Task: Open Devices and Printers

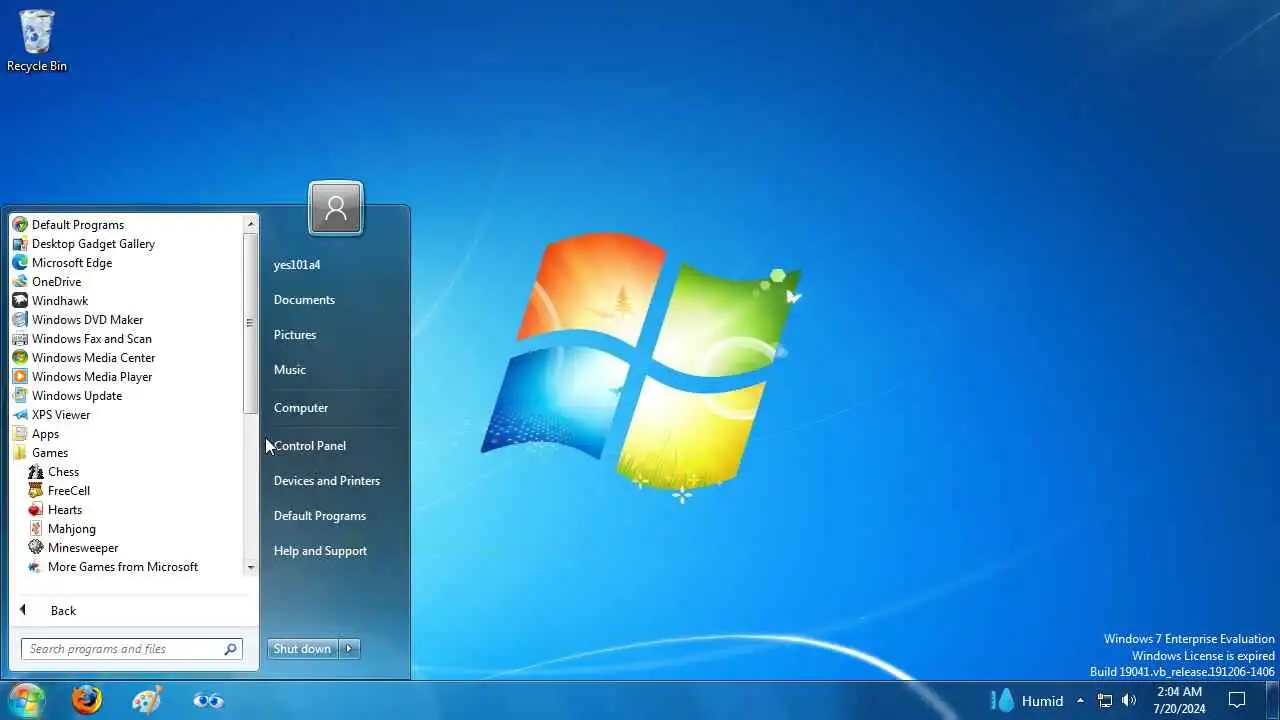Action: pyautogui.click(x=327, y=481)
